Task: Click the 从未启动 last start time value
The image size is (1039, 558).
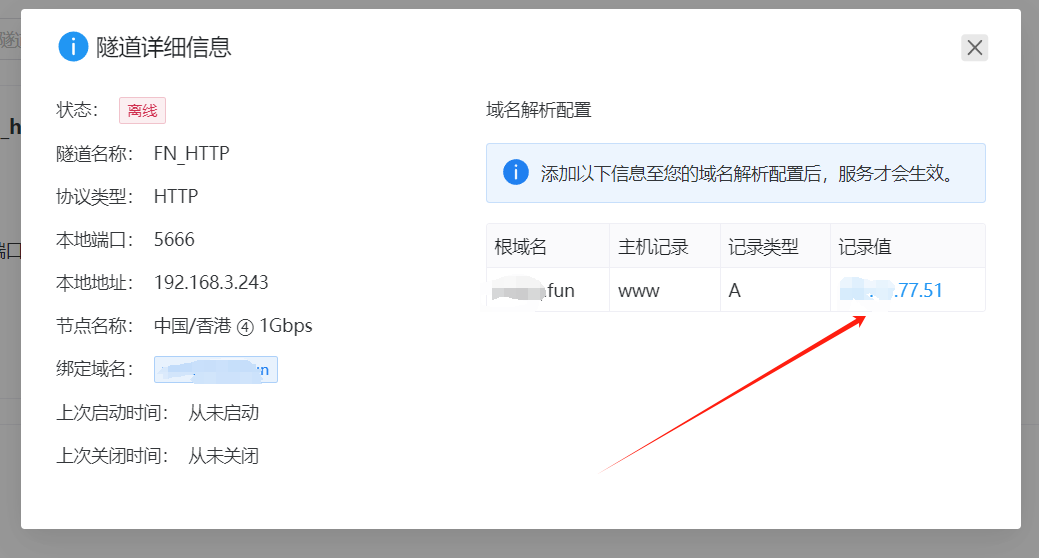Action: [223, 413]
